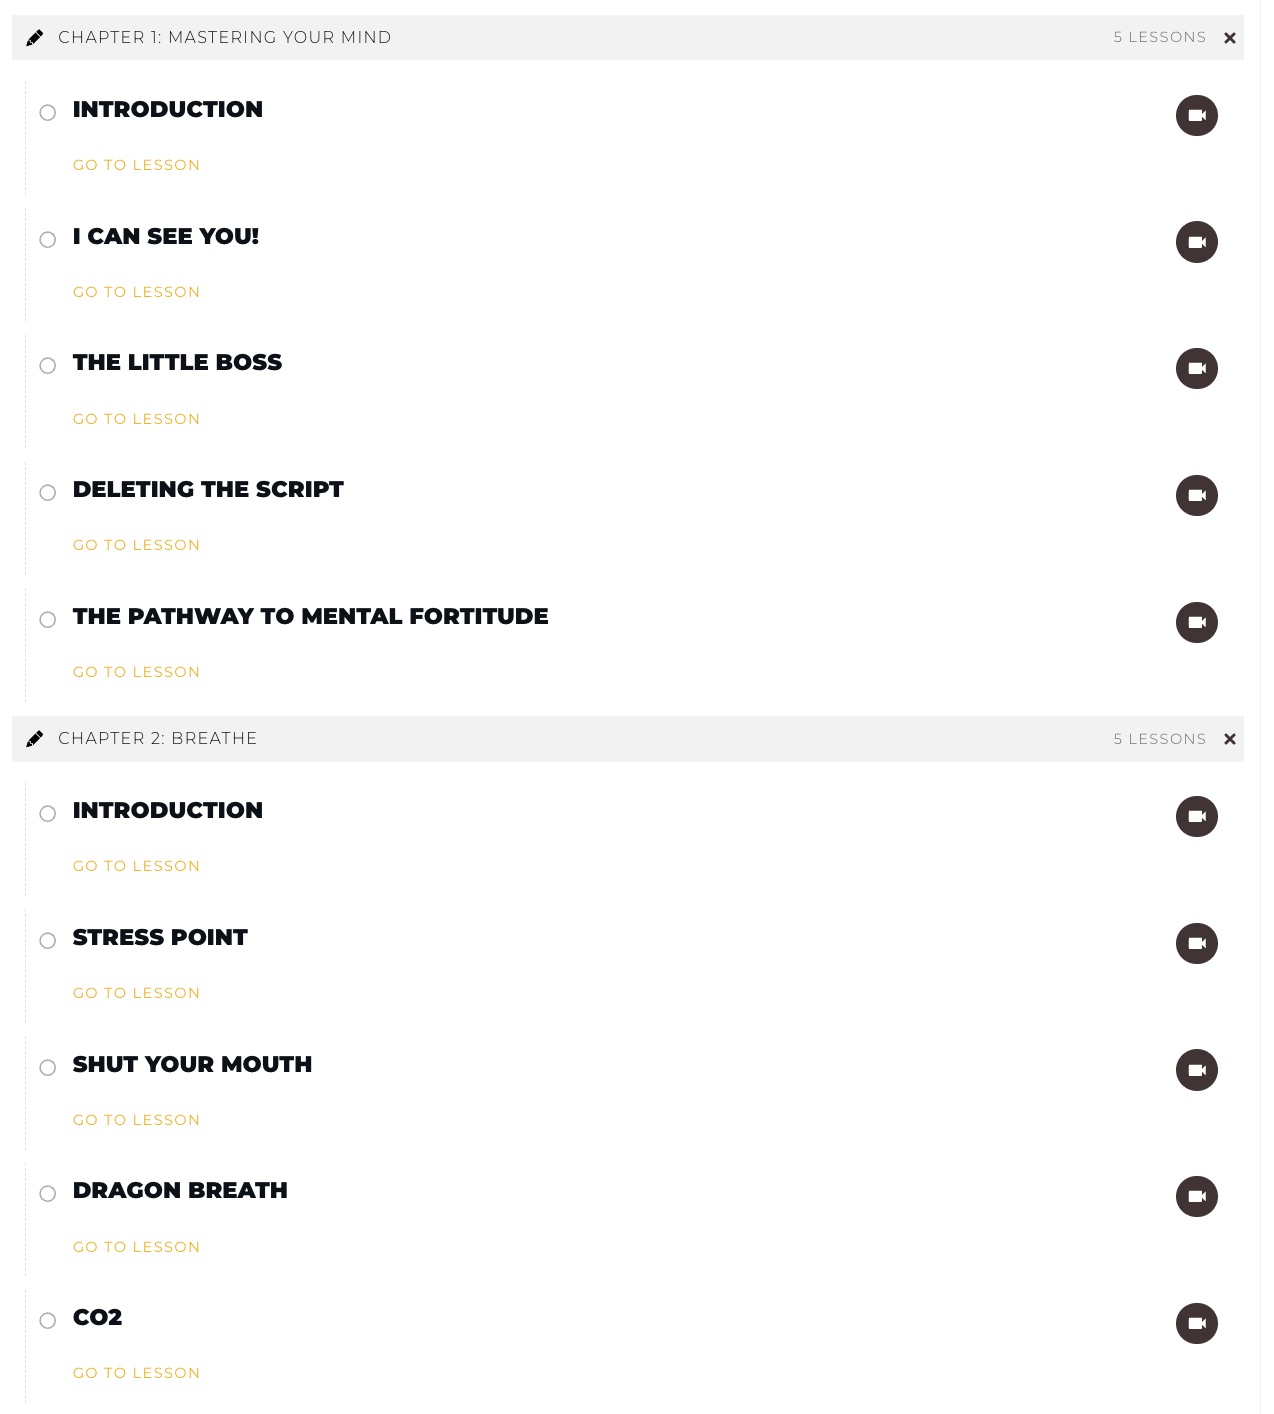
Task: Click Go To Lesson under The Little Boss
Action: (x=136, y=419)
